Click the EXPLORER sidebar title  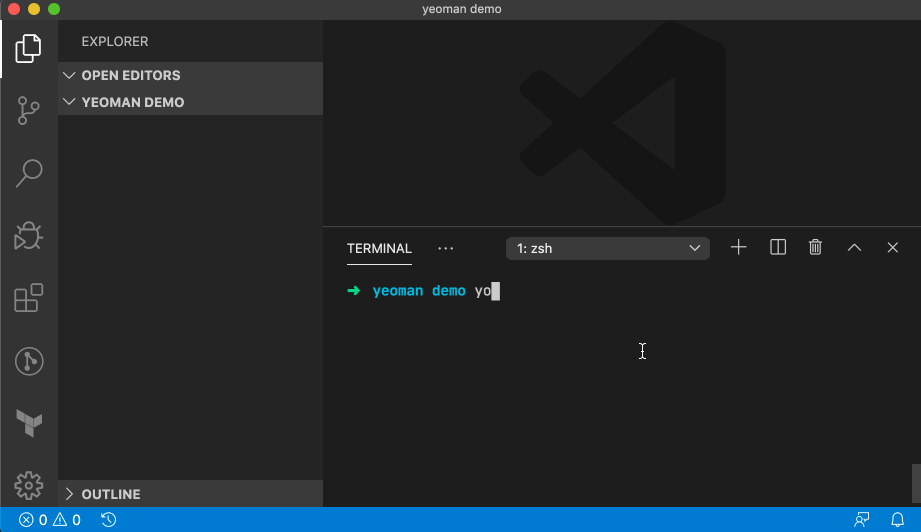tap(115, 42)
